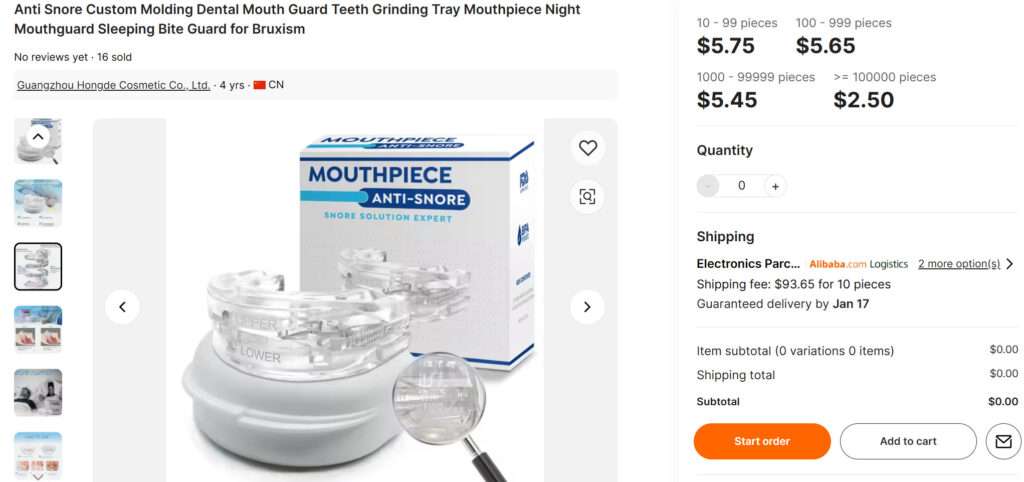
Task: Show next product image
Action: pyautogui.click(x=587, y=307)
